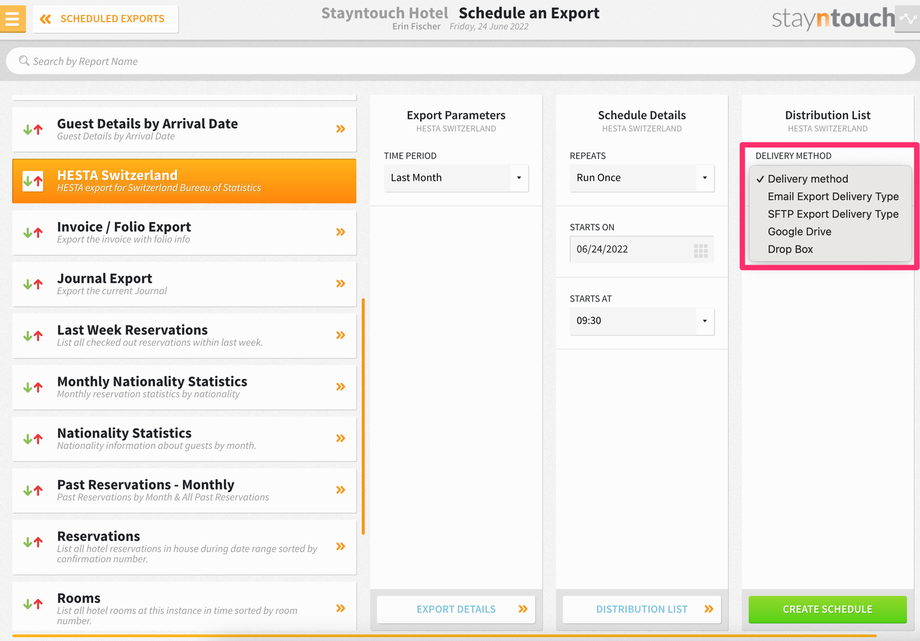Click export arrows icon of Guest Details row
920x641 pixels.
[x=33, y=130]
